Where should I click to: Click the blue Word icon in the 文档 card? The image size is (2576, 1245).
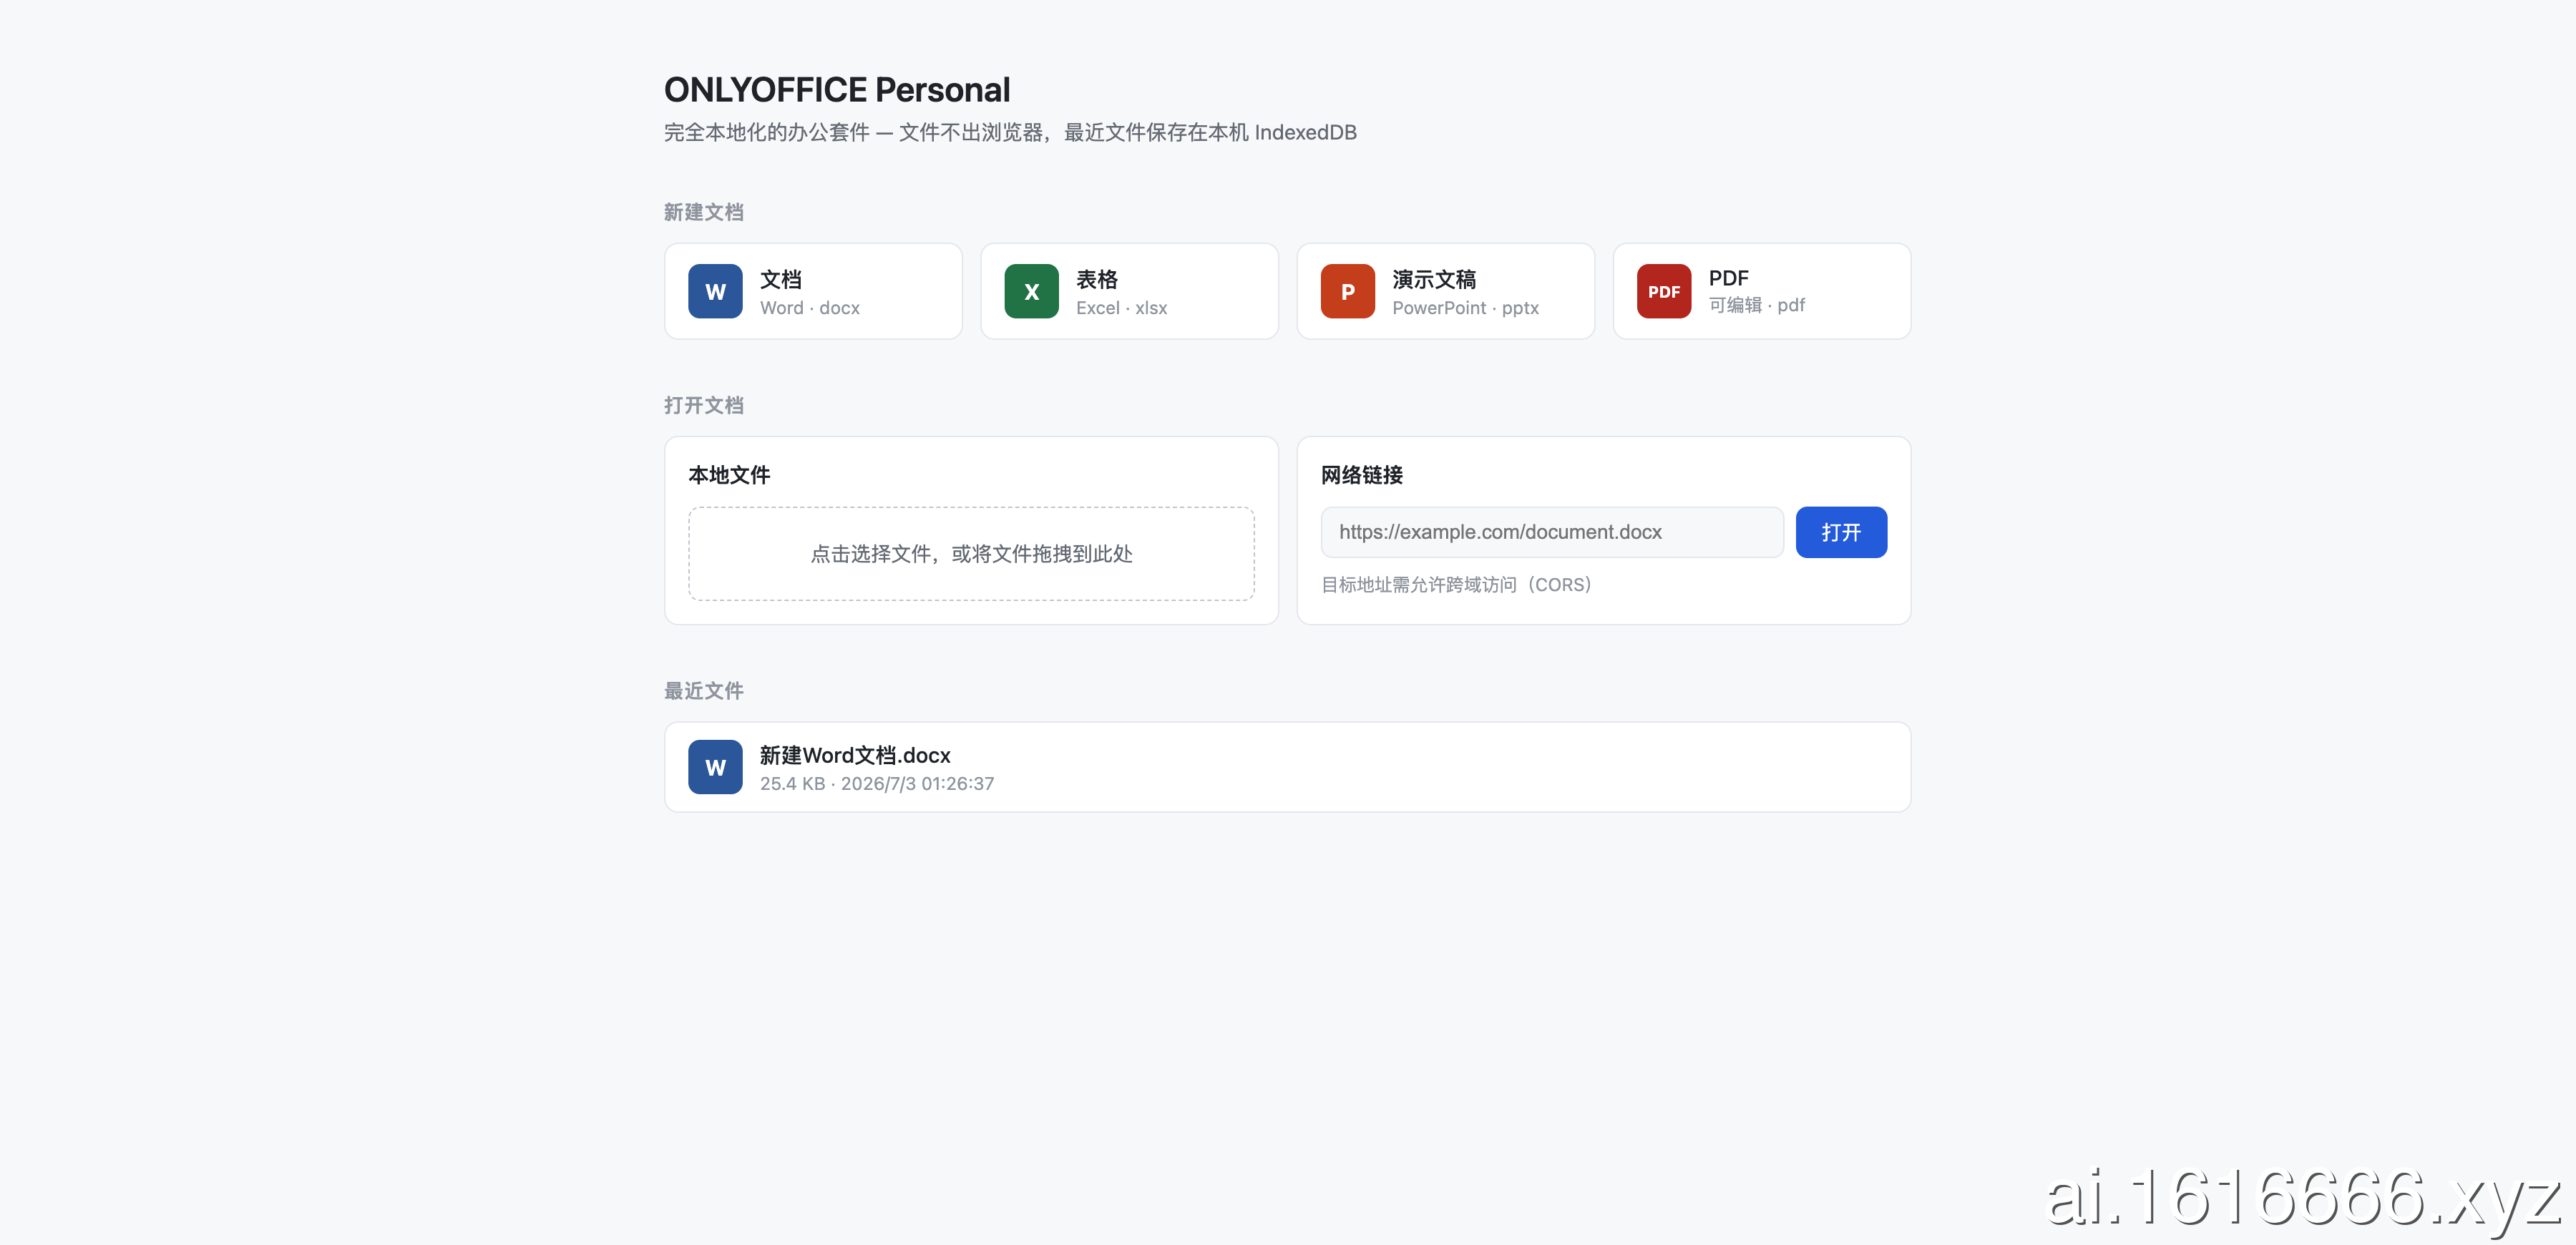(x=715, y=291)
